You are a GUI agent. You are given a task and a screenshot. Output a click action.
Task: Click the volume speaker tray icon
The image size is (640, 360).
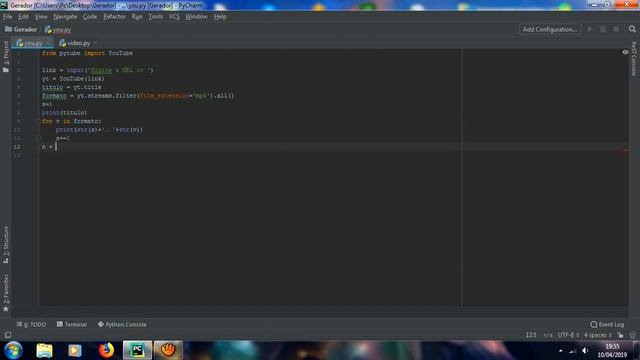tap(585, 351)
